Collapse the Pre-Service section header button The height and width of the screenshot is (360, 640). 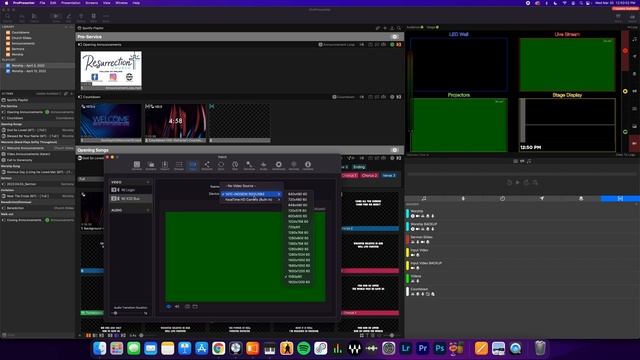coord(395,37)
